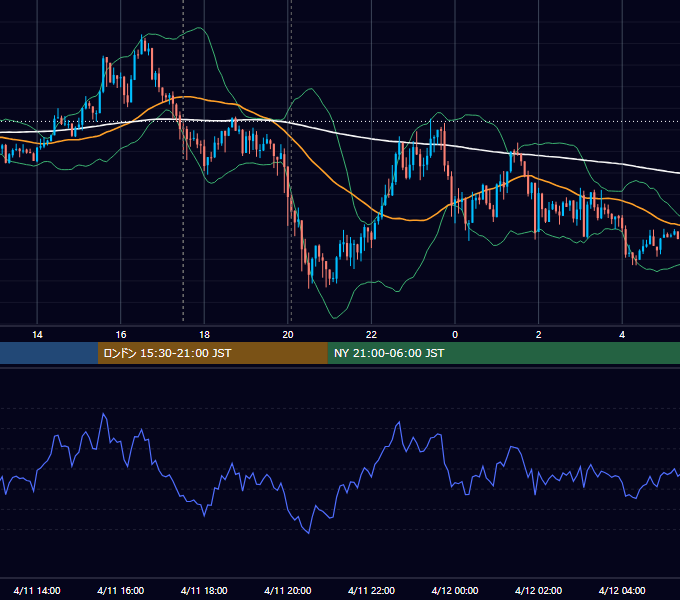This screenshot has height=600, width=680.
Task: Click hour label '4' on the upper axis
Action: (x=622, y=335)
